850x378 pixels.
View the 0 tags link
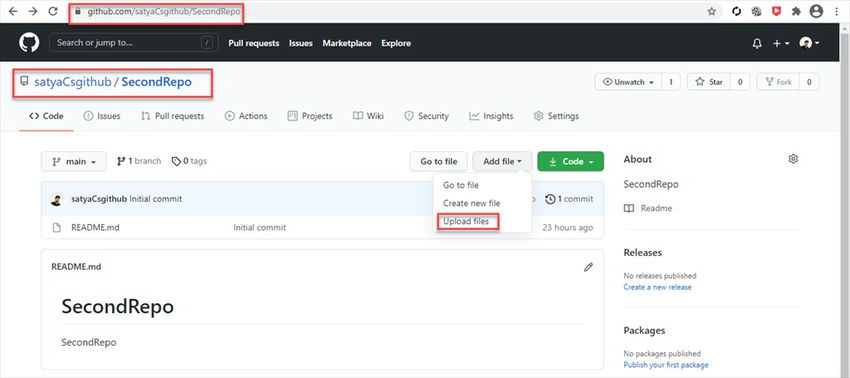click(189, 161)
